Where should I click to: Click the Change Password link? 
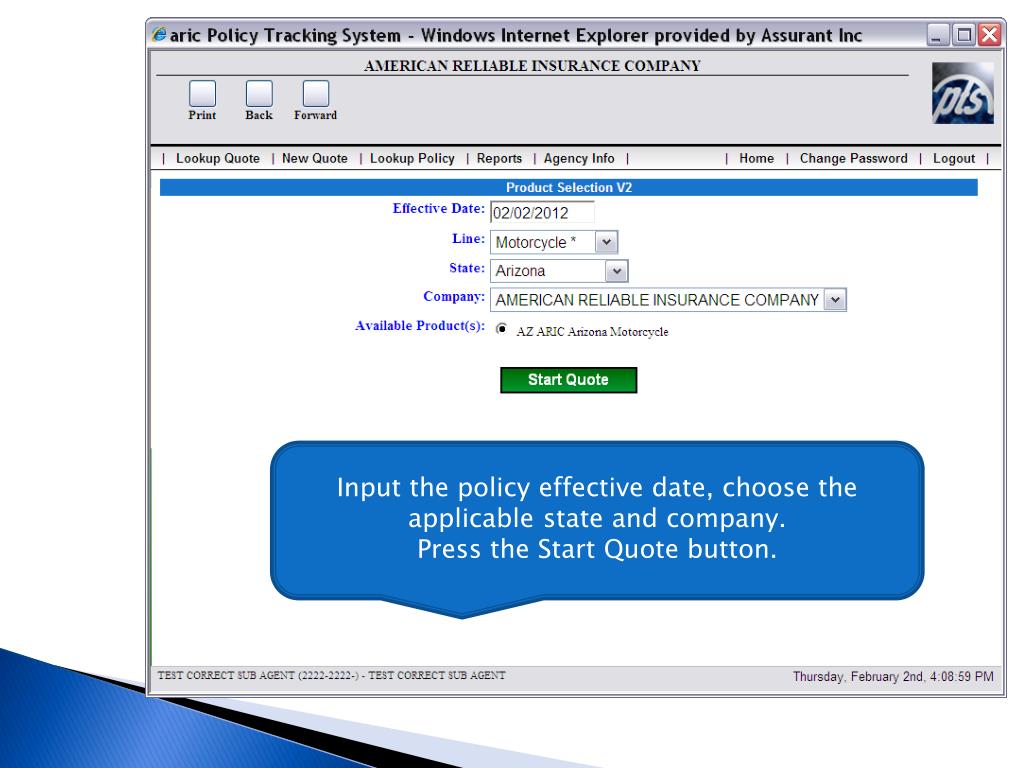click(854, 158)
